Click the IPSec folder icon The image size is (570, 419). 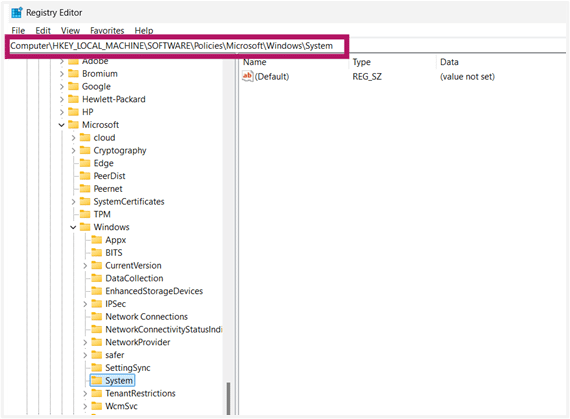(x=96, y=304)
